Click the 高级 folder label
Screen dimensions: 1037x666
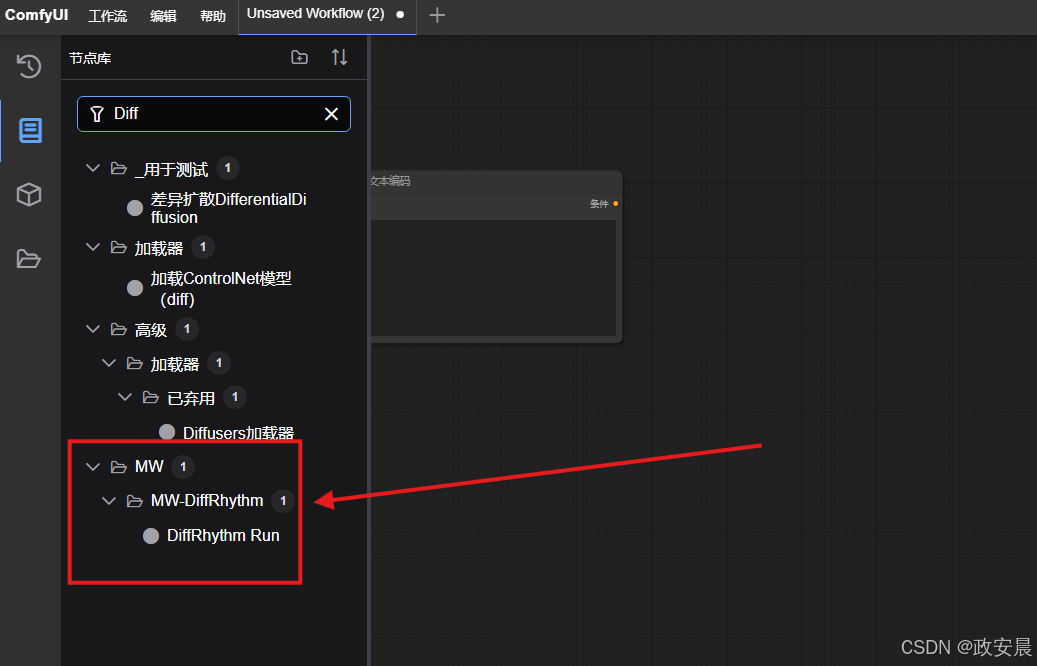tap(151, 329)
